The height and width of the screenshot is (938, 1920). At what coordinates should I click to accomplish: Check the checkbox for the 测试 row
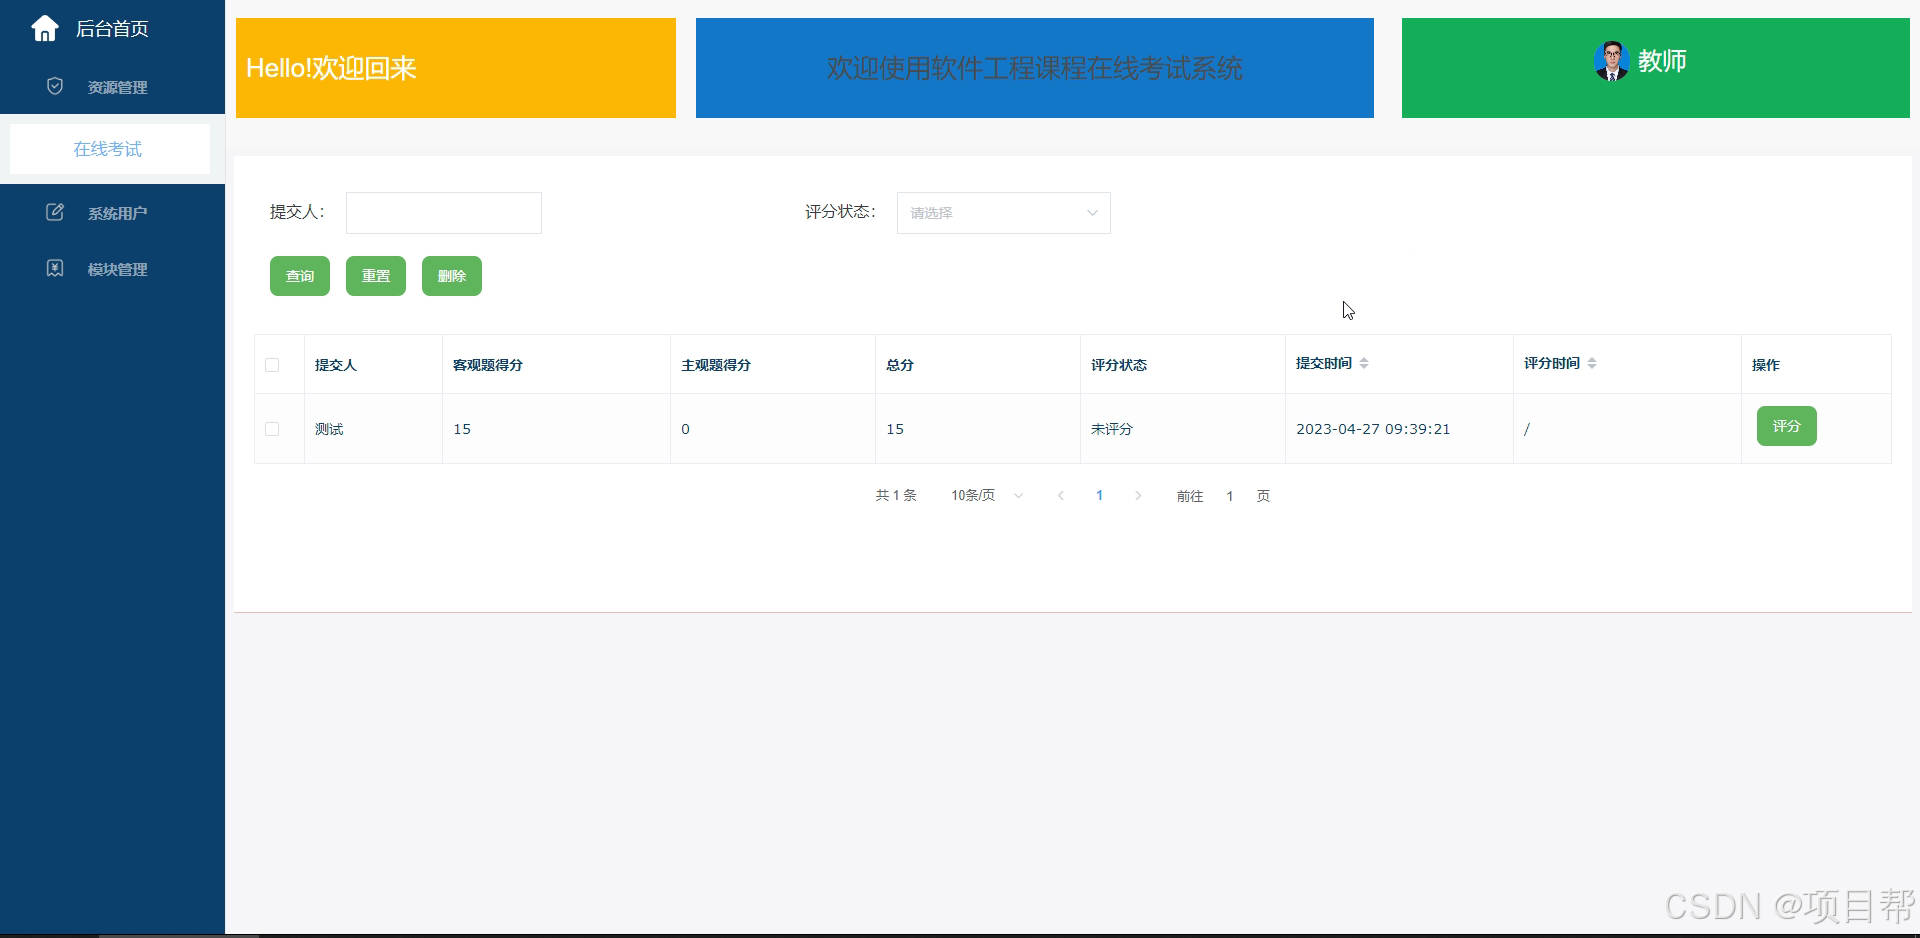point(272,429)
